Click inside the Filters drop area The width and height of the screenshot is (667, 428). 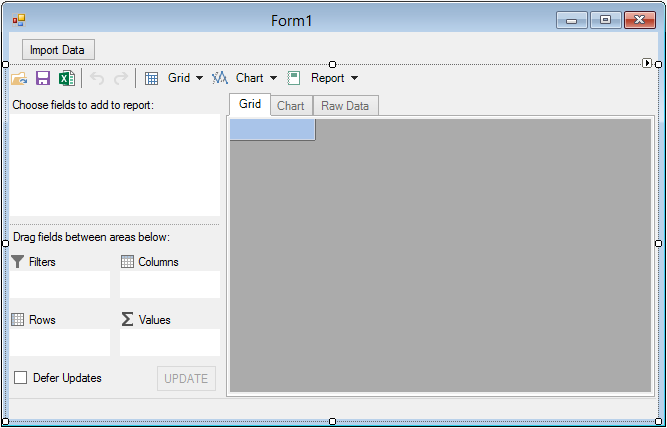click(60, 284)
